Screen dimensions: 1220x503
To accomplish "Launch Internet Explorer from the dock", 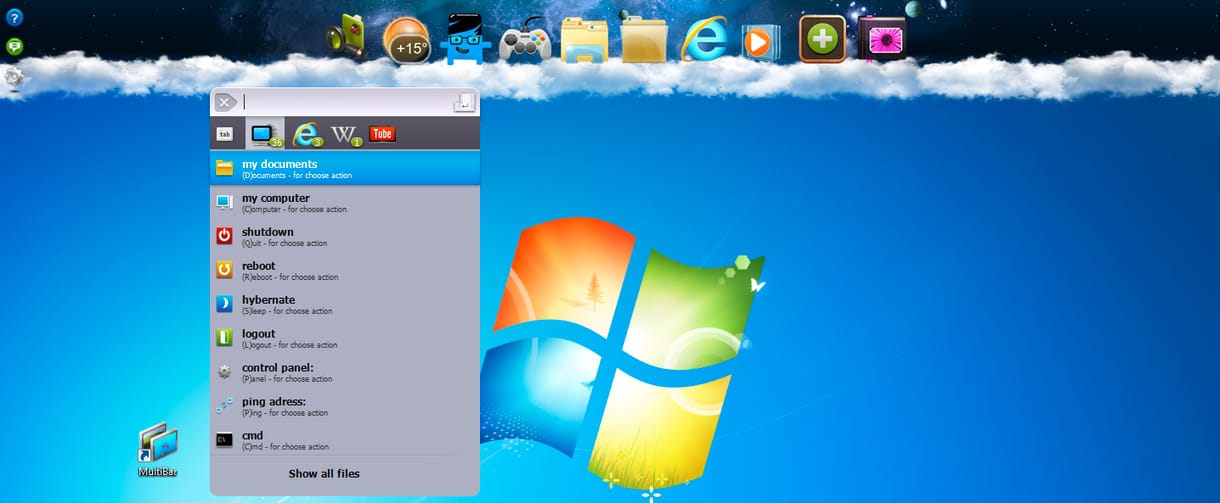I will (704, 40).
